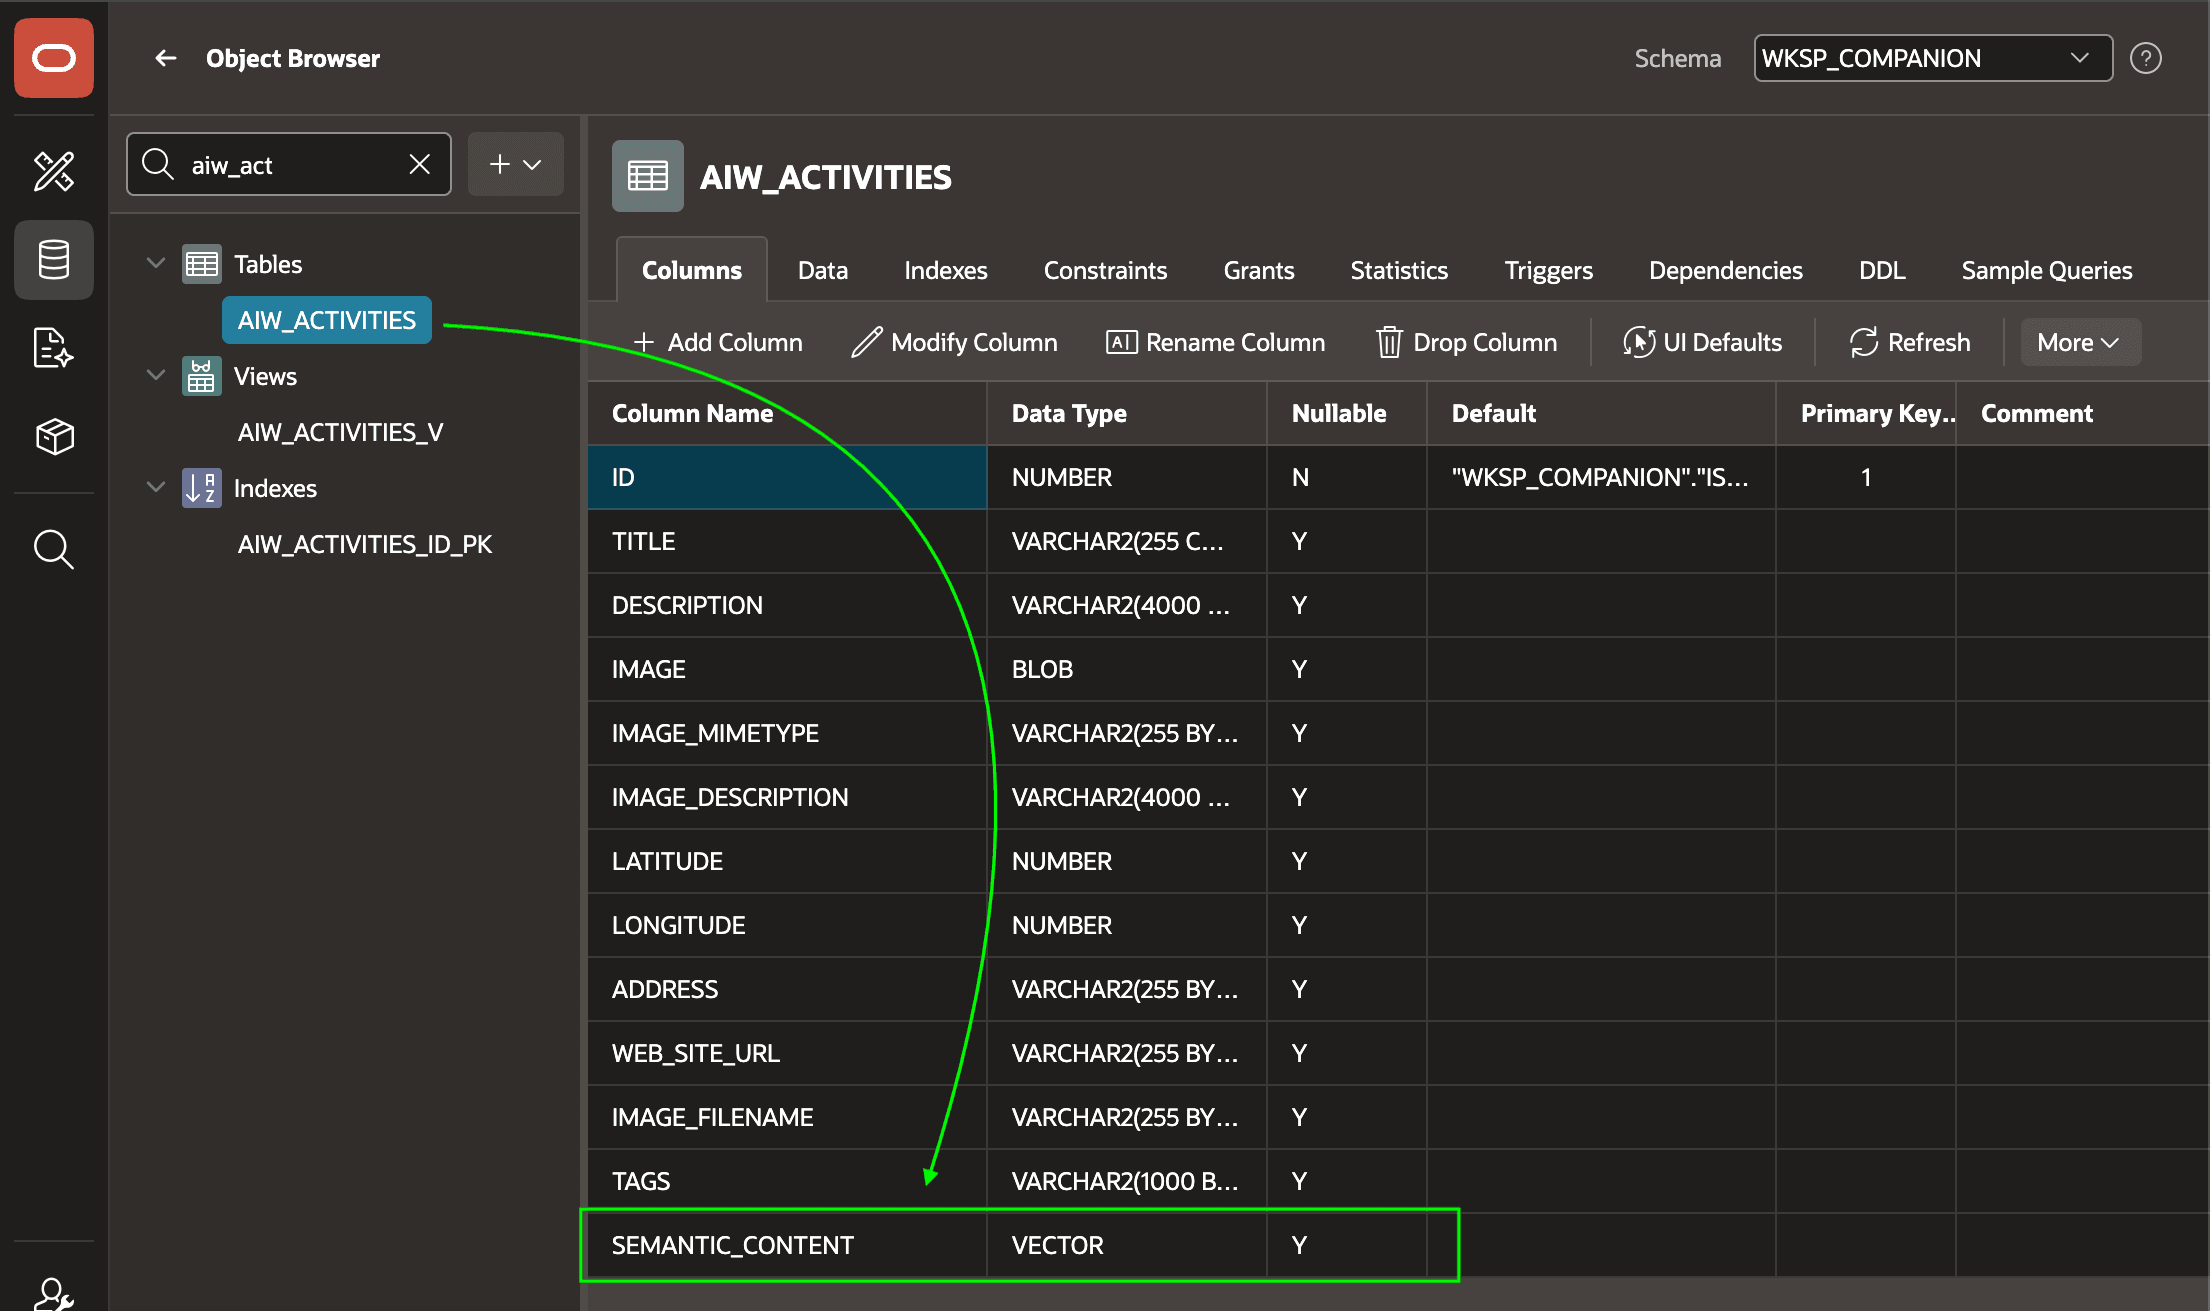The height and width of the screenshot is (1311, 2210).
Task: Select the SEMANTIC_CONTENT column row
Action: click(1398, 1245)
